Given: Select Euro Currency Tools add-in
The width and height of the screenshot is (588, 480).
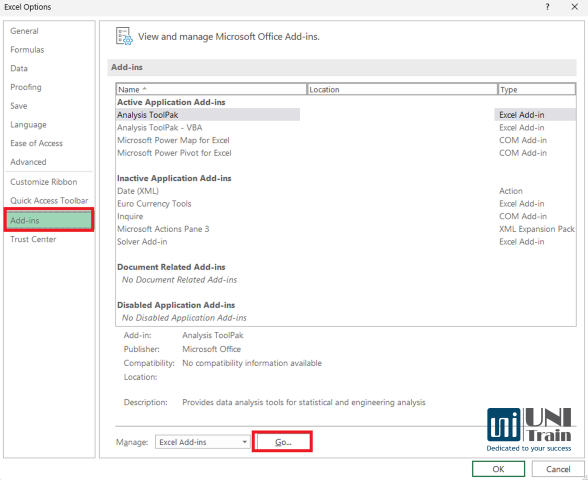Looking at the screenshot, I should click(346, 204).
